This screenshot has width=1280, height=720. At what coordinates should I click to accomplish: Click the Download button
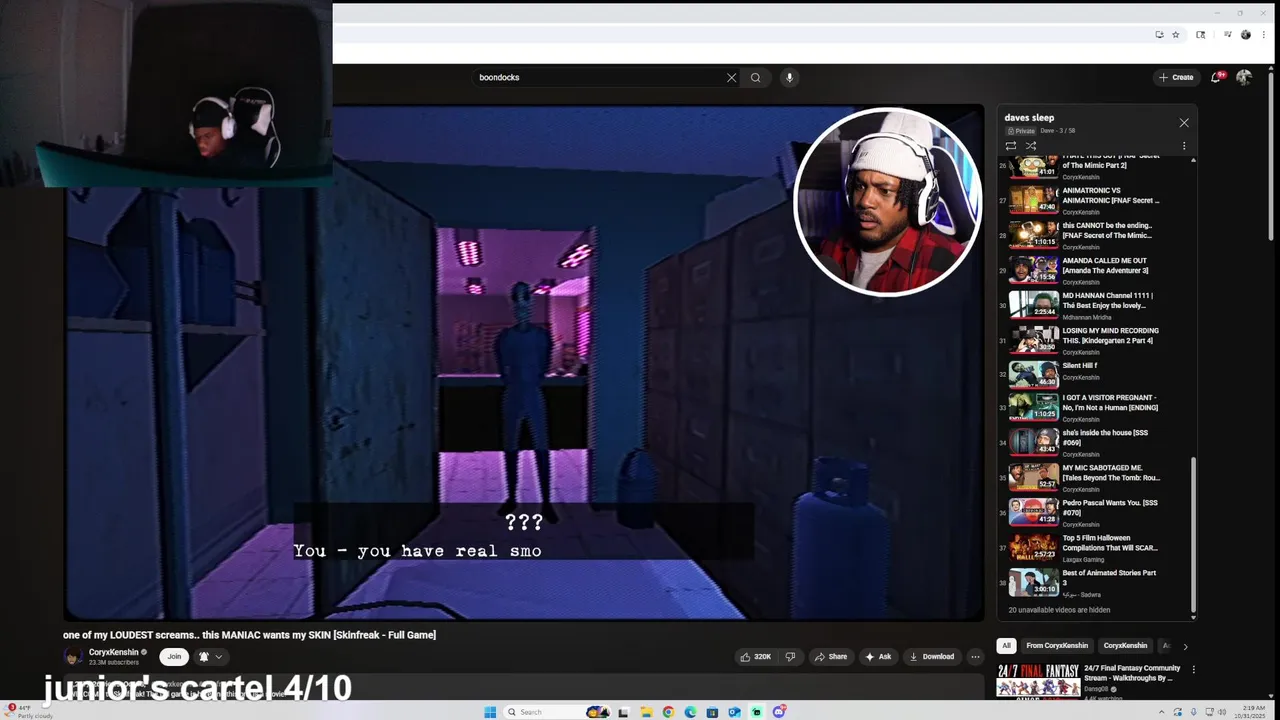pos(932,657)
